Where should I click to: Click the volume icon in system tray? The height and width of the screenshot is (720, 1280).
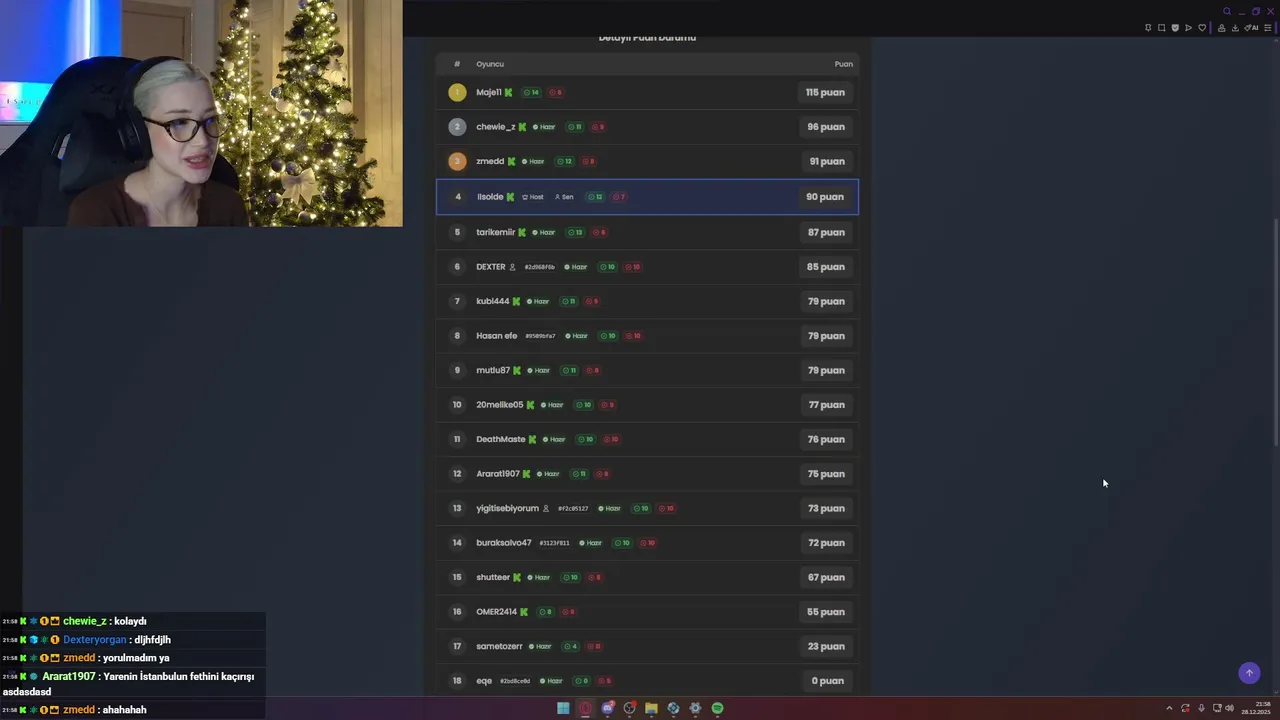coord(1229,708)
